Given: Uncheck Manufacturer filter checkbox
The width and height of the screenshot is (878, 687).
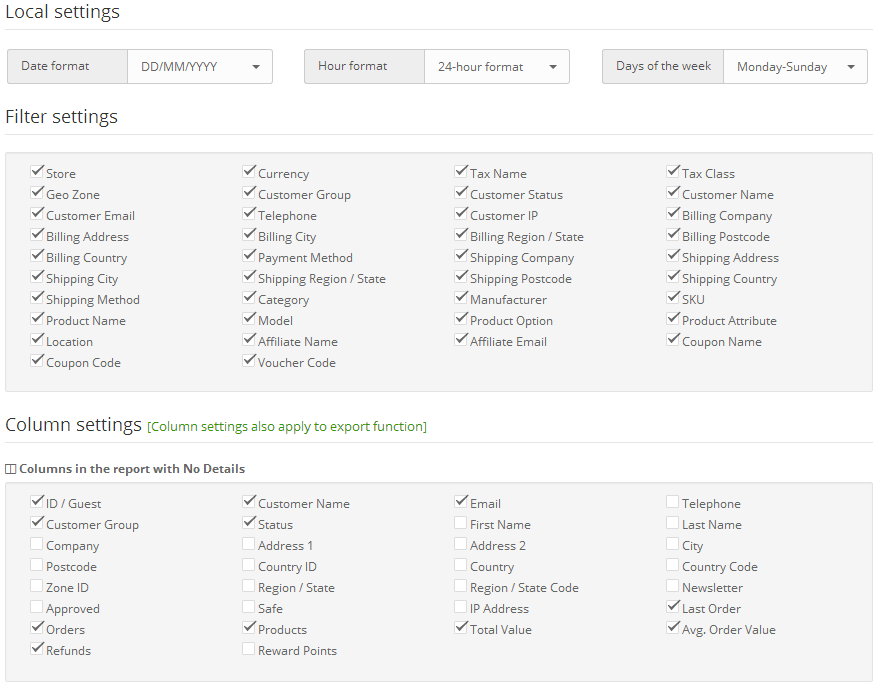Looking at the screenshot, I should (461, 297).
